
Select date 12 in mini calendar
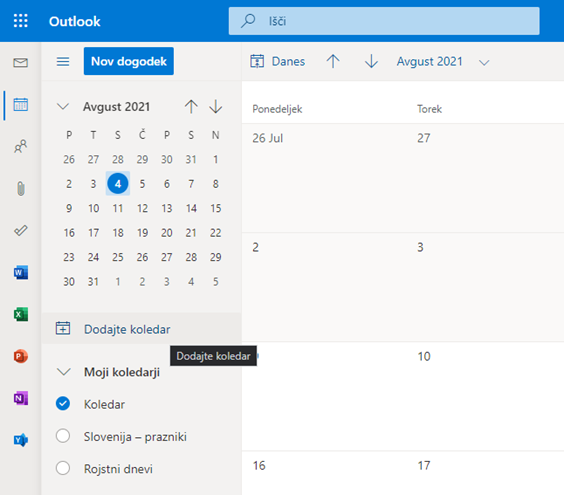click(142, 208)
